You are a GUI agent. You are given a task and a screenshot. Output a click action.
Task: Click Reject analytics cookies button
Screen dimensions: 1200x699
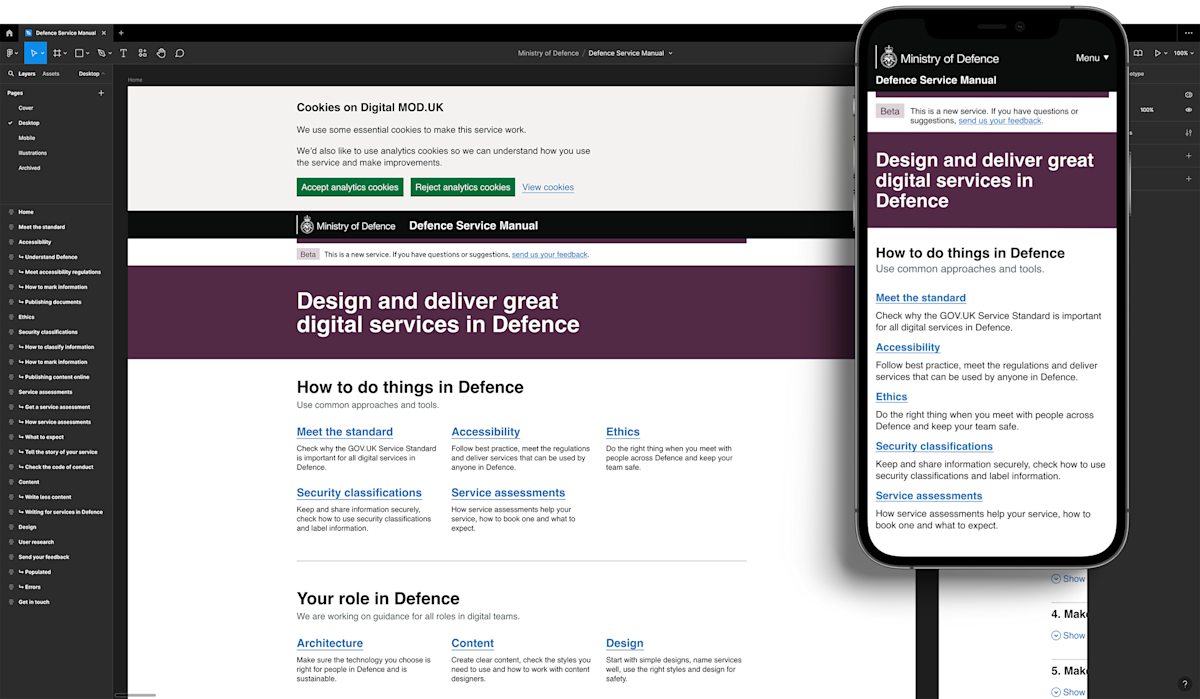tap(463, 187)
